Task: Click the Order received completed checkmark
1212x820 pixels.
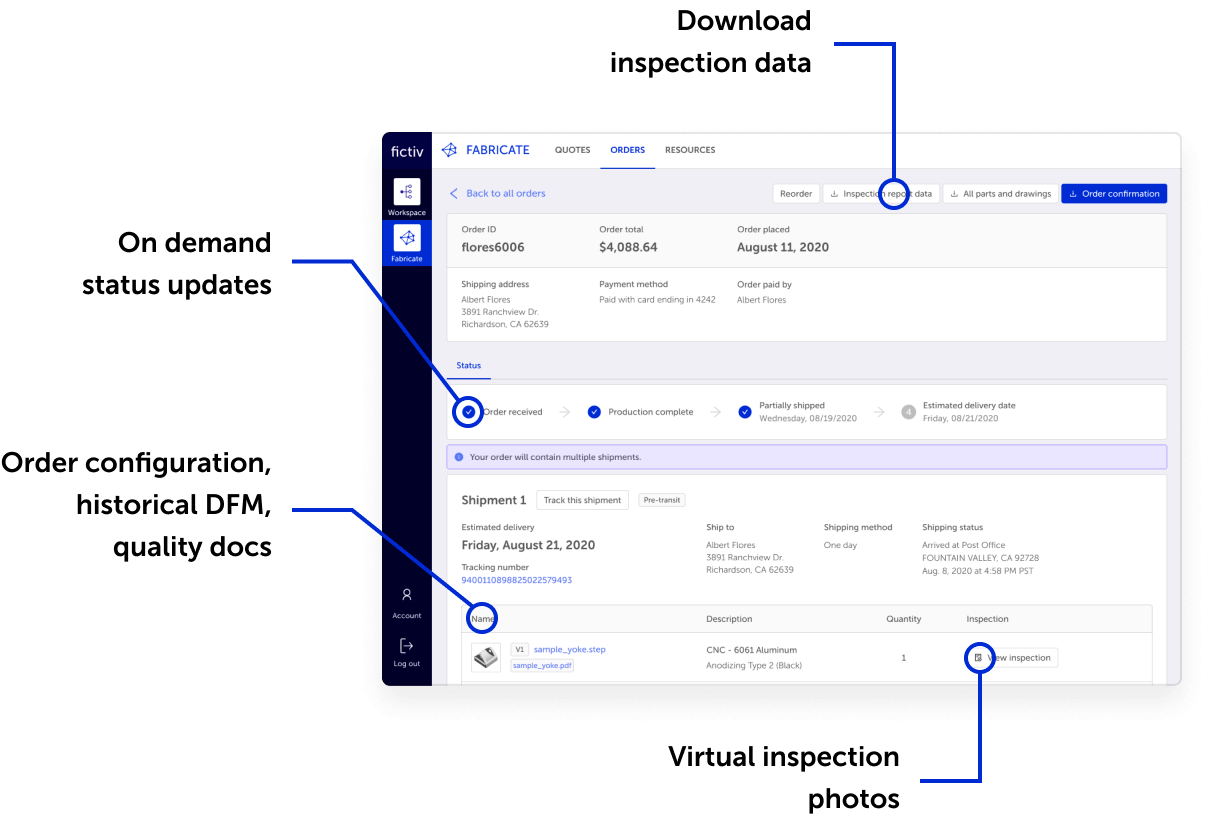Action: (467, 411)
